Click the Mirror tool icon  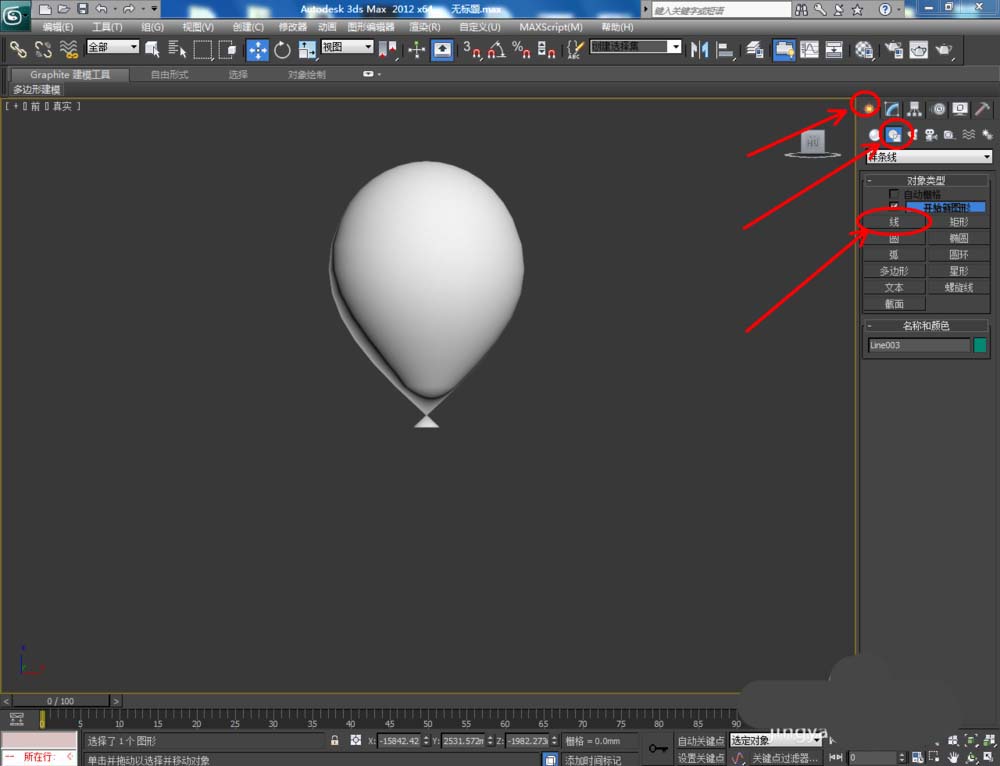(x=700, y=49)
